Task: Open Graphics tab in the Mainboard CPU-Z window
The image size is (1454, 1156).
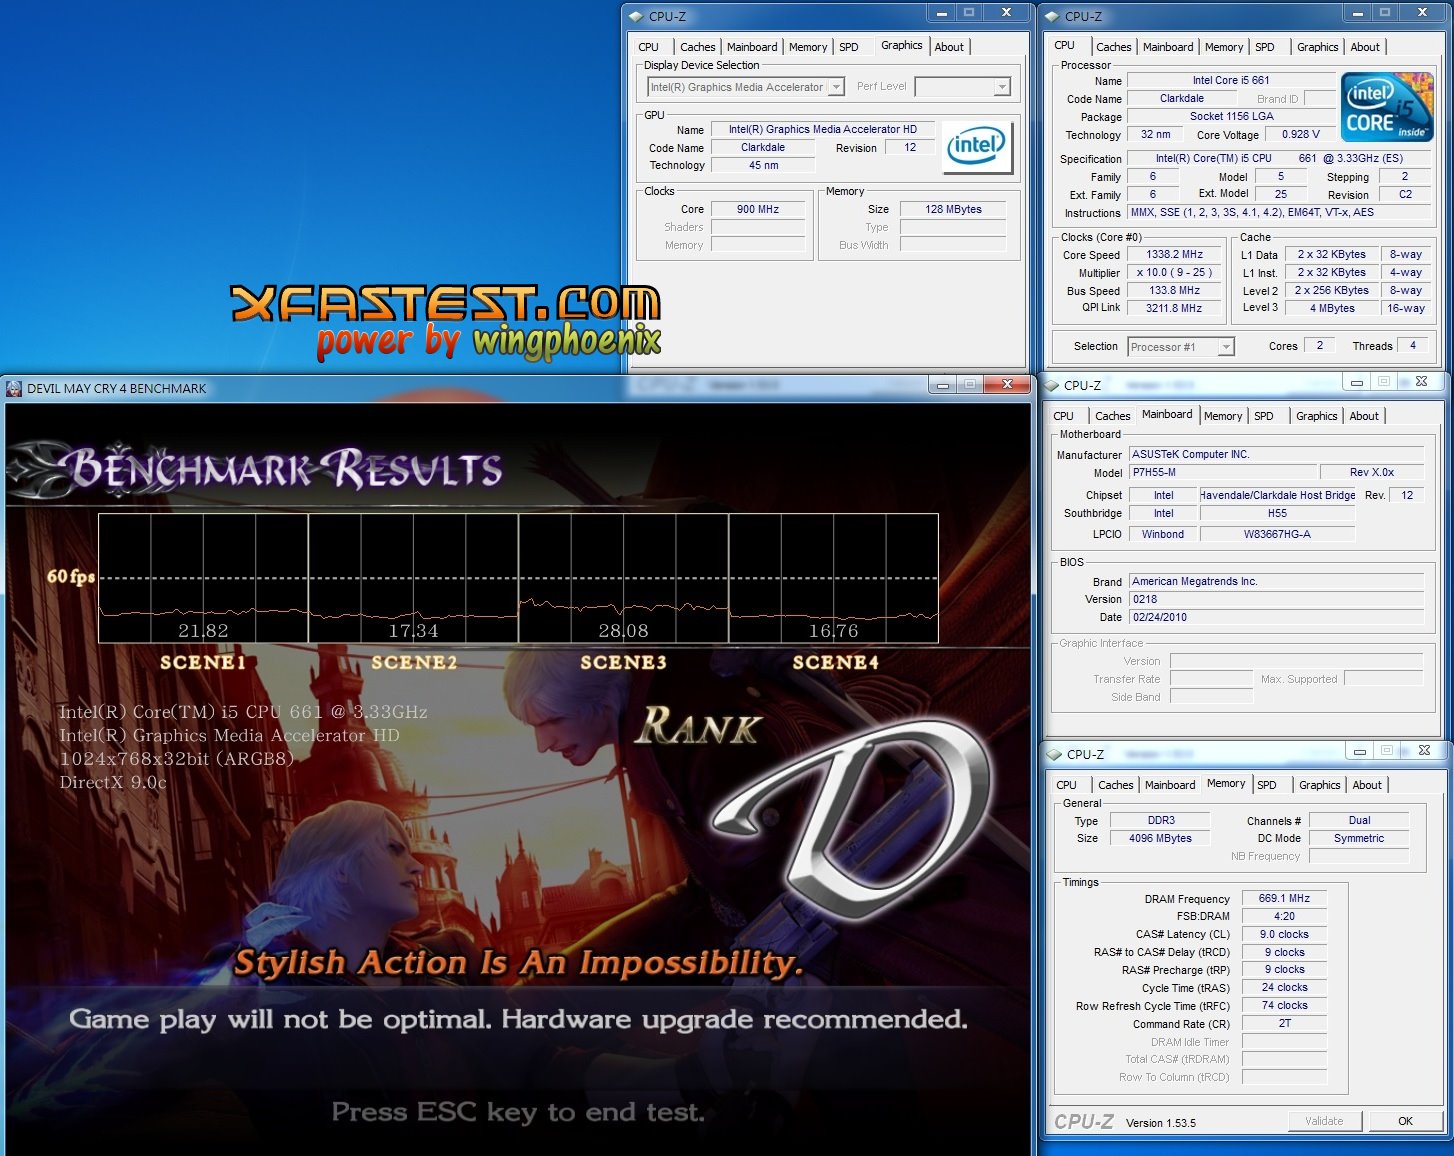Action: (x=1317, y=416)
